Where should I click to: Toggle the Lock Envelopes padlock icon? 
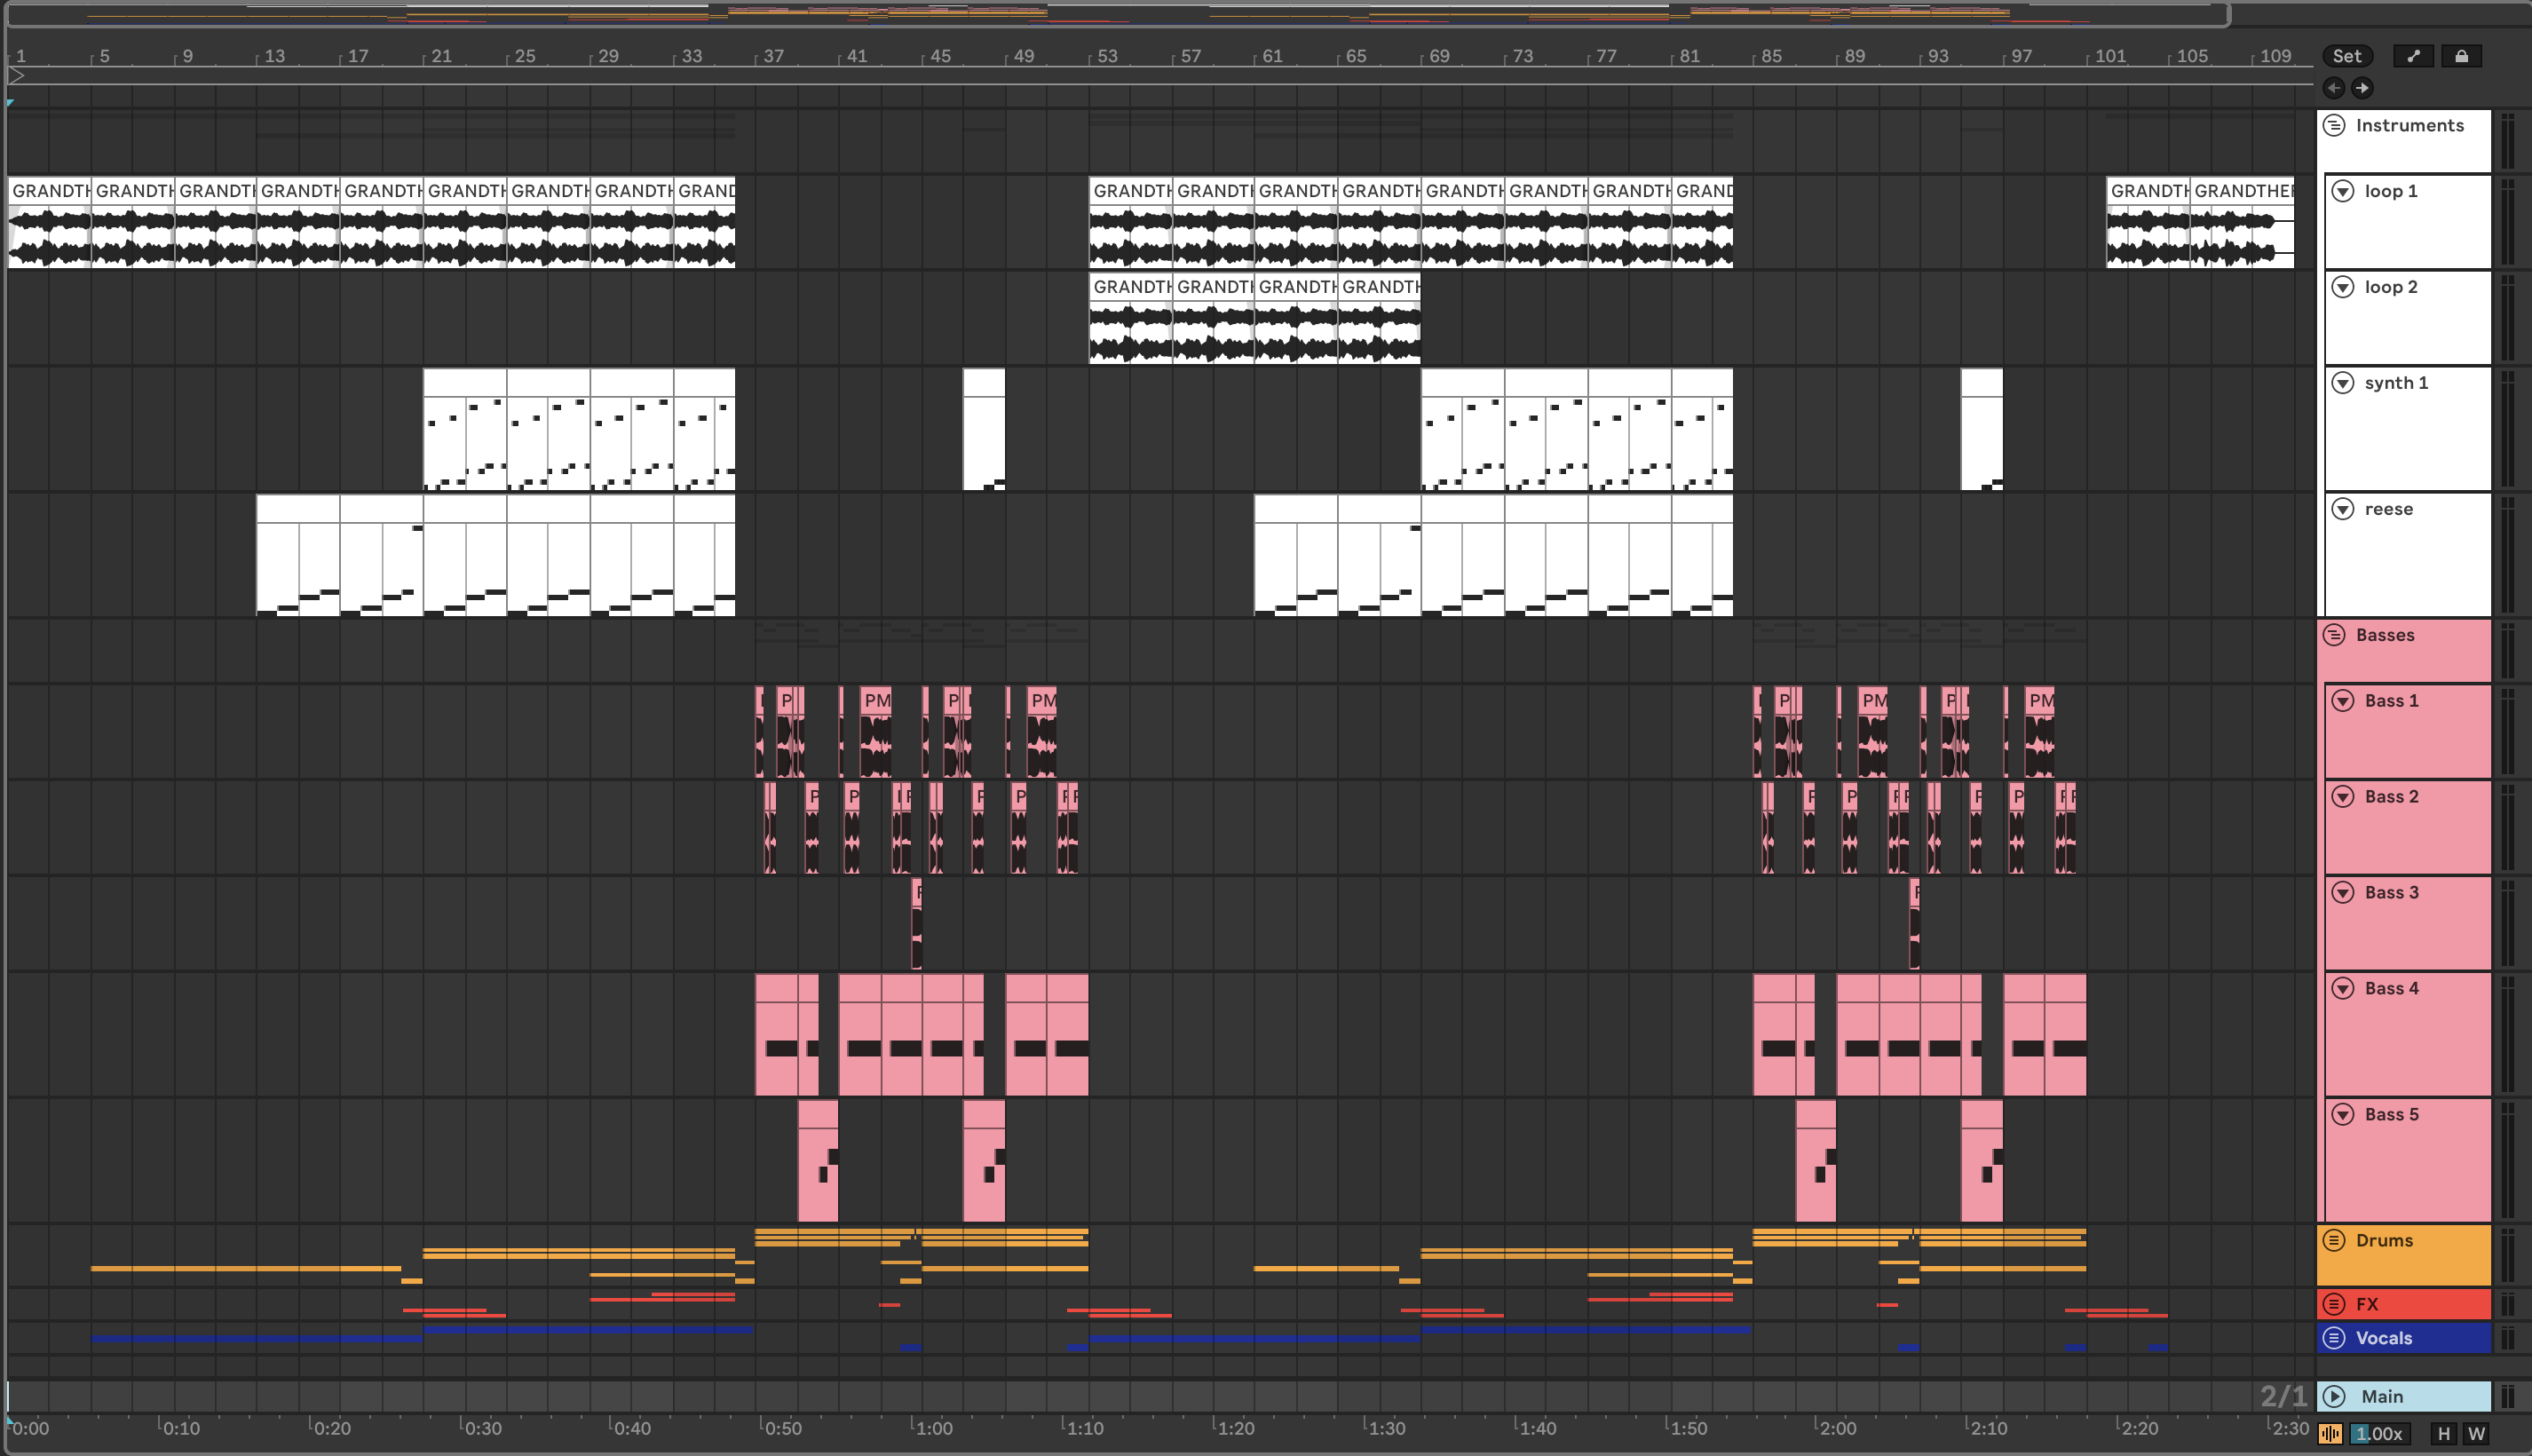tap(2461, 56)
